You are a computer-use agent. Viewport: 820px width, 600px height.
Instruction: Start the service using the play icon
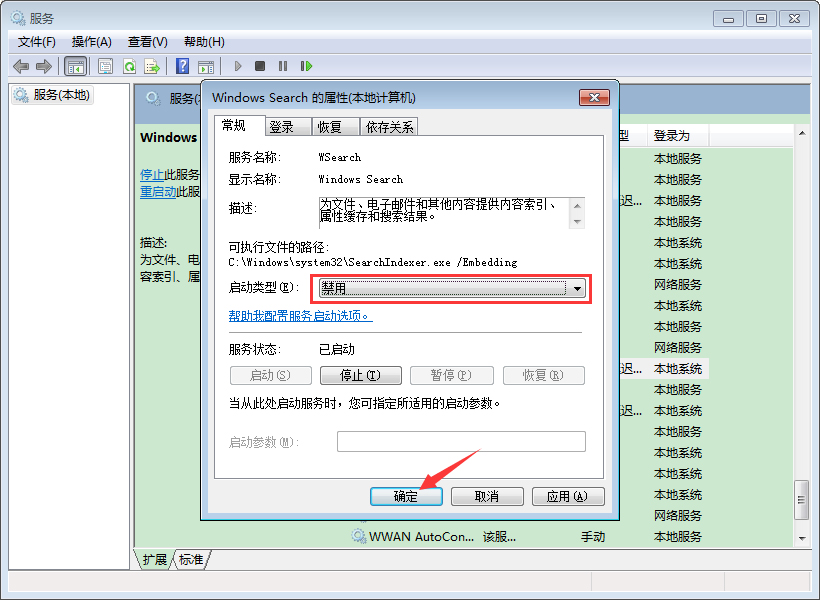pos(238,65)
